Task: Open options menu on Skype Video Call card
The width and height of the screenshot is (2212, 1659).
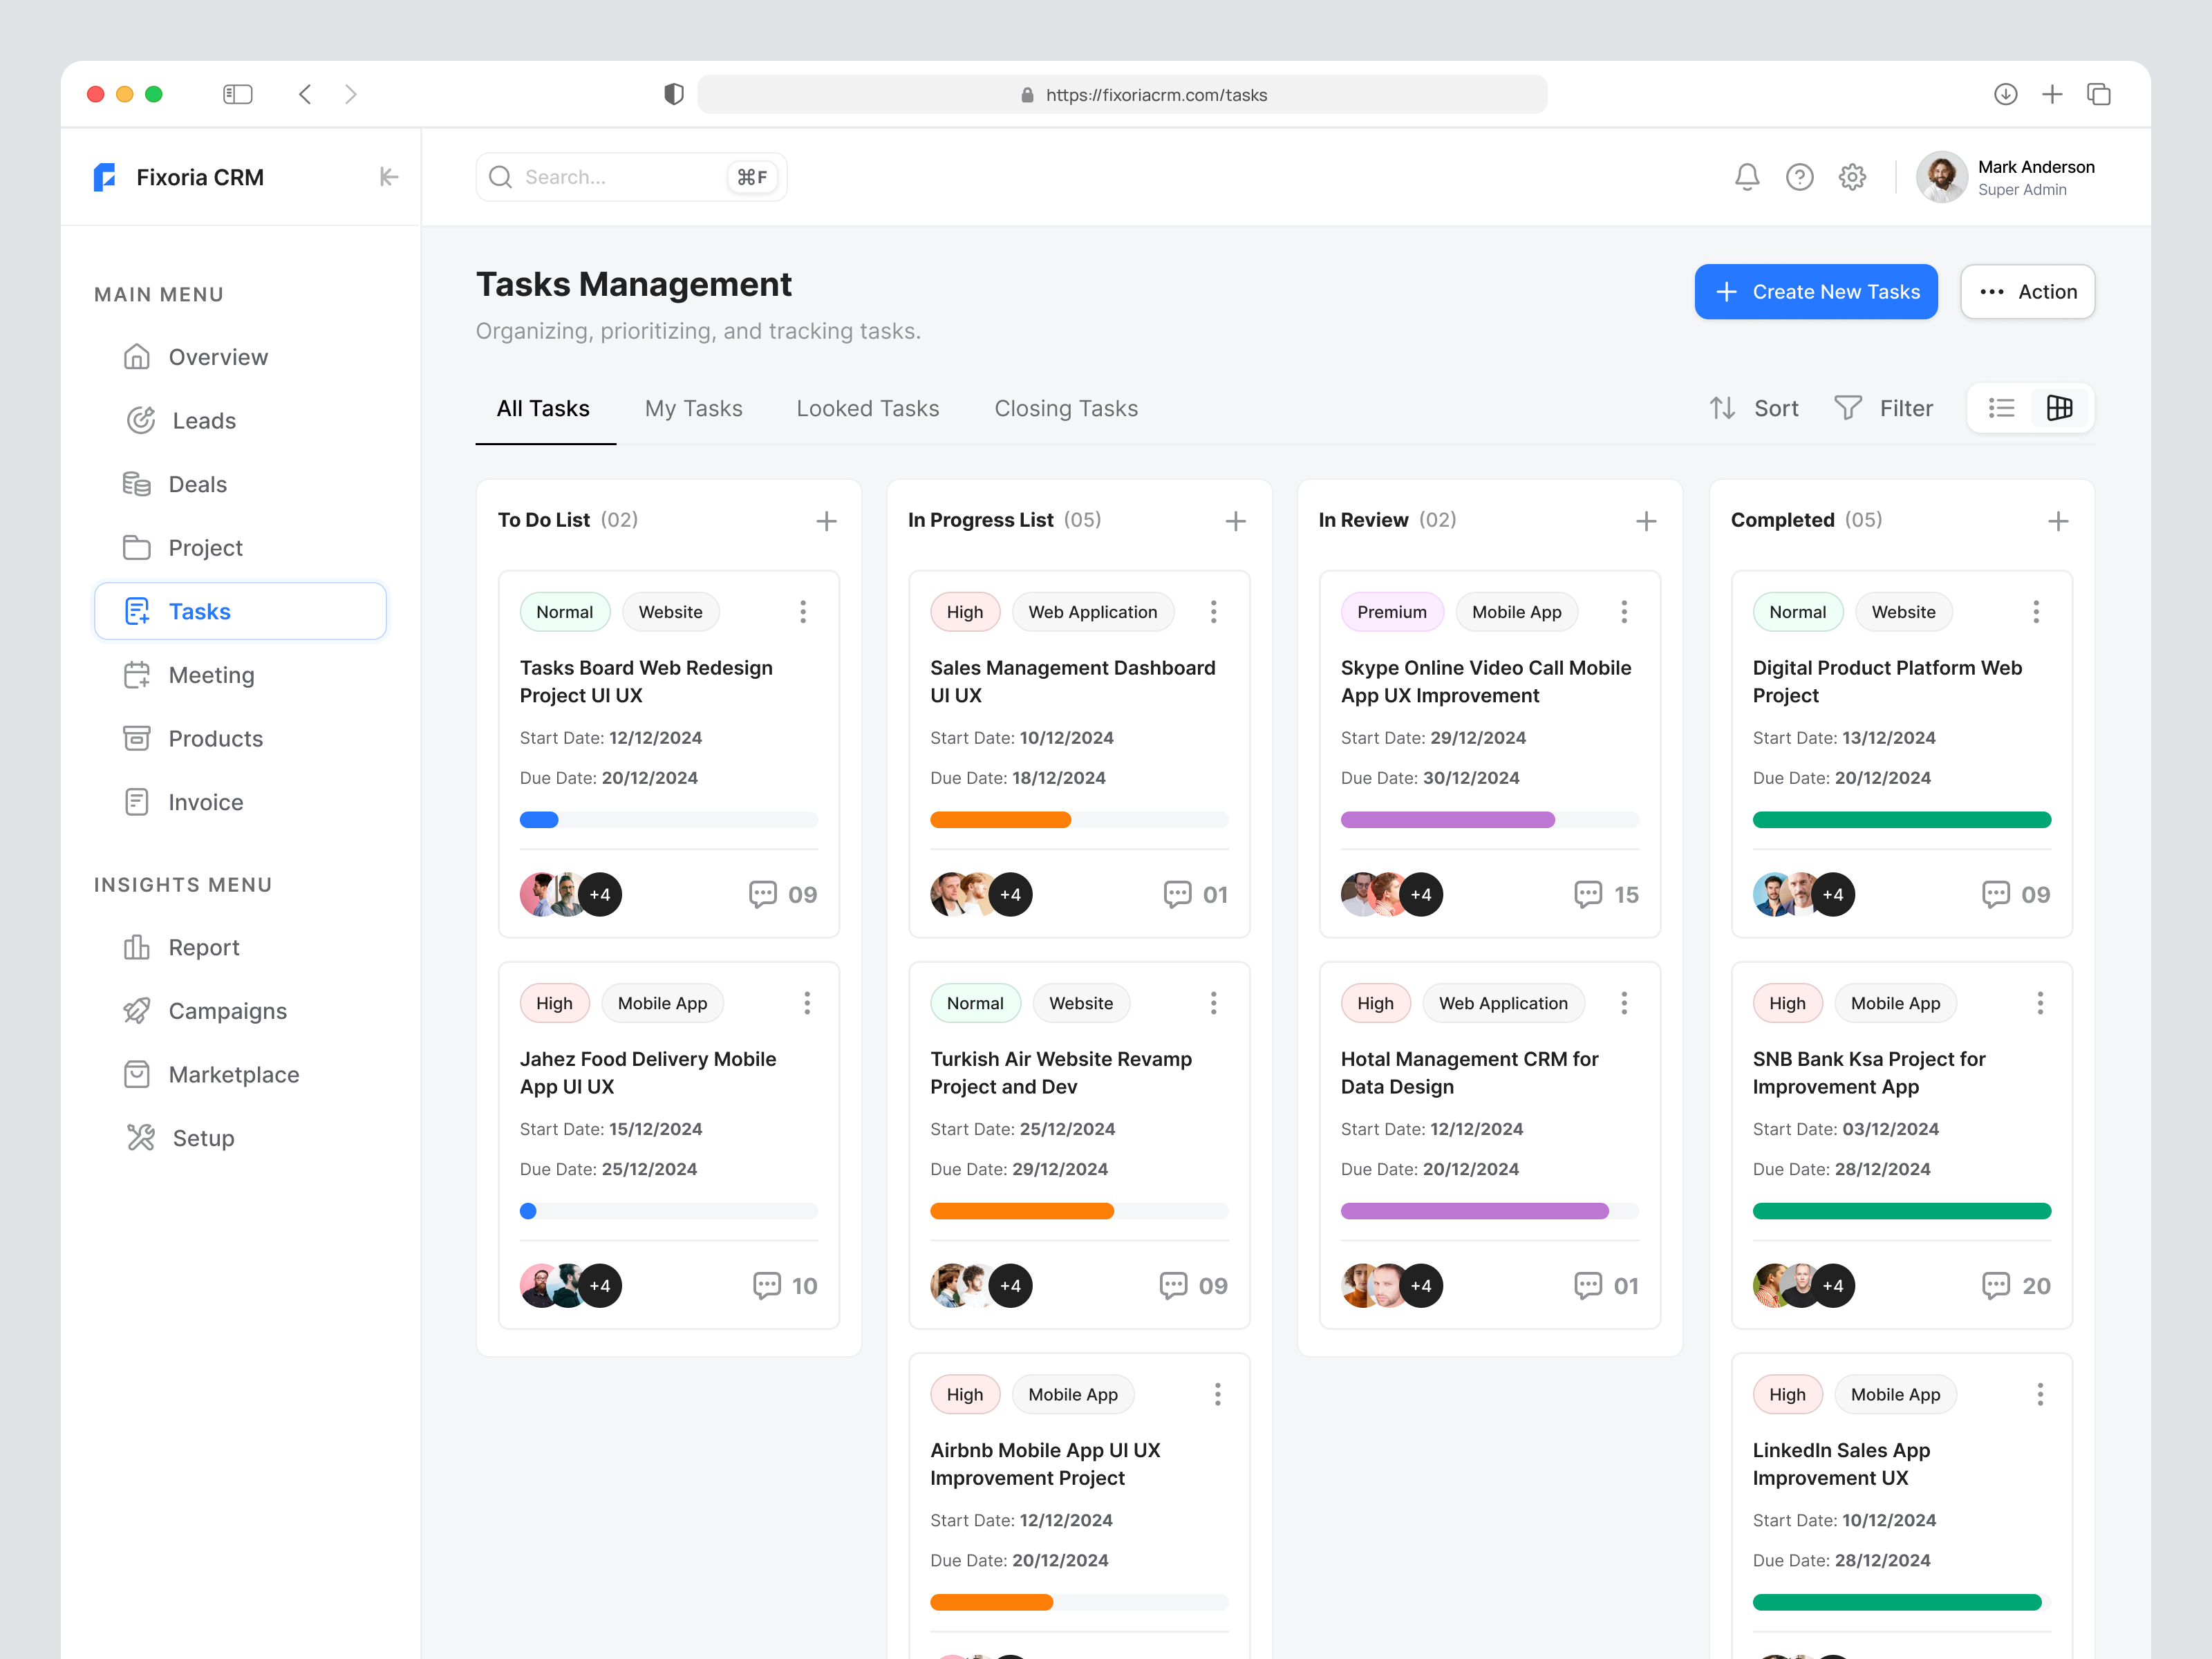Action: [x=1624, y=611]
